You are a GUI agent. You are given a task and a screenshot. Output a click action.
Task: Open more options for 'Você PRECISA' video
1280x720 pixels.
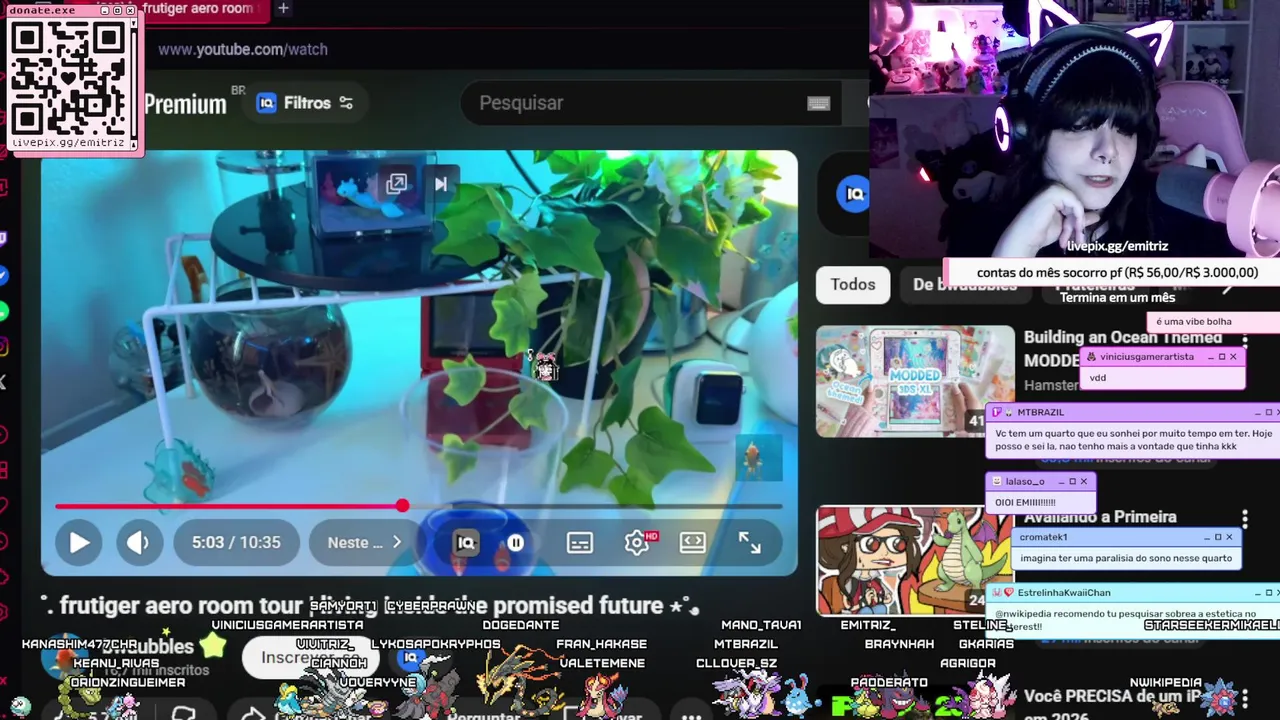point(1244,697)
